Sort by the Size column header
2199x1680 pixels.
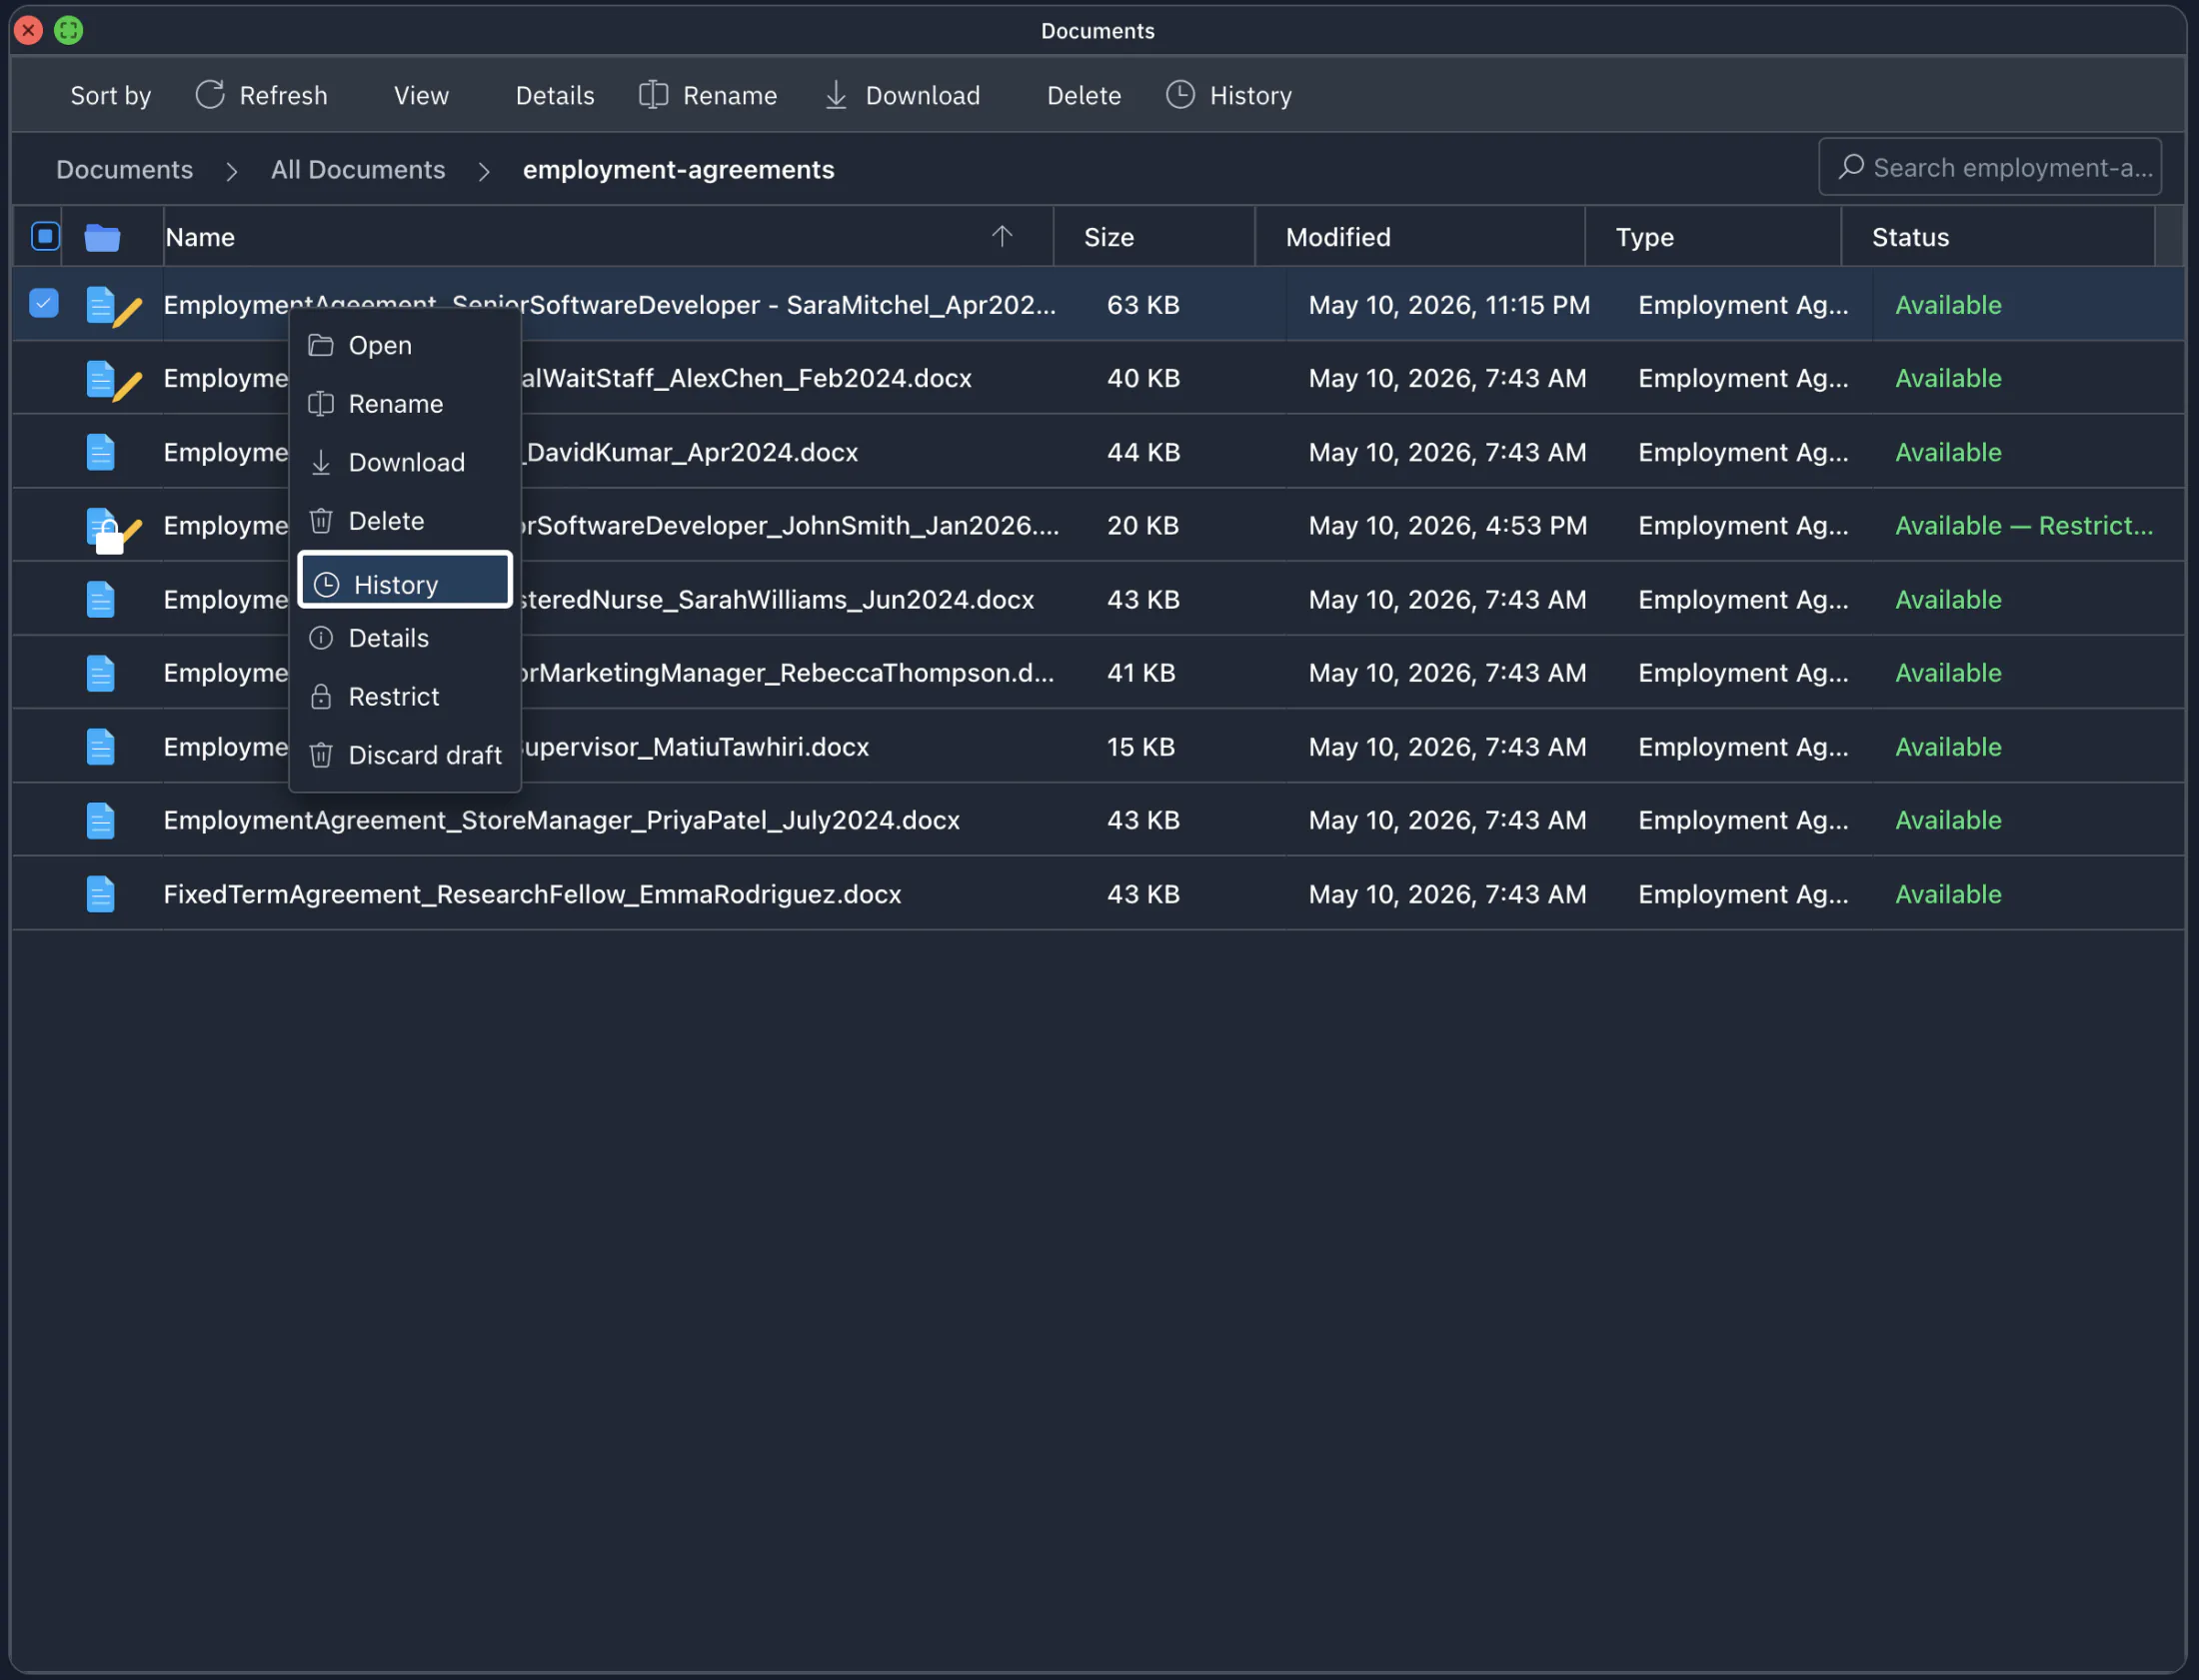(x=1154, y=237)
